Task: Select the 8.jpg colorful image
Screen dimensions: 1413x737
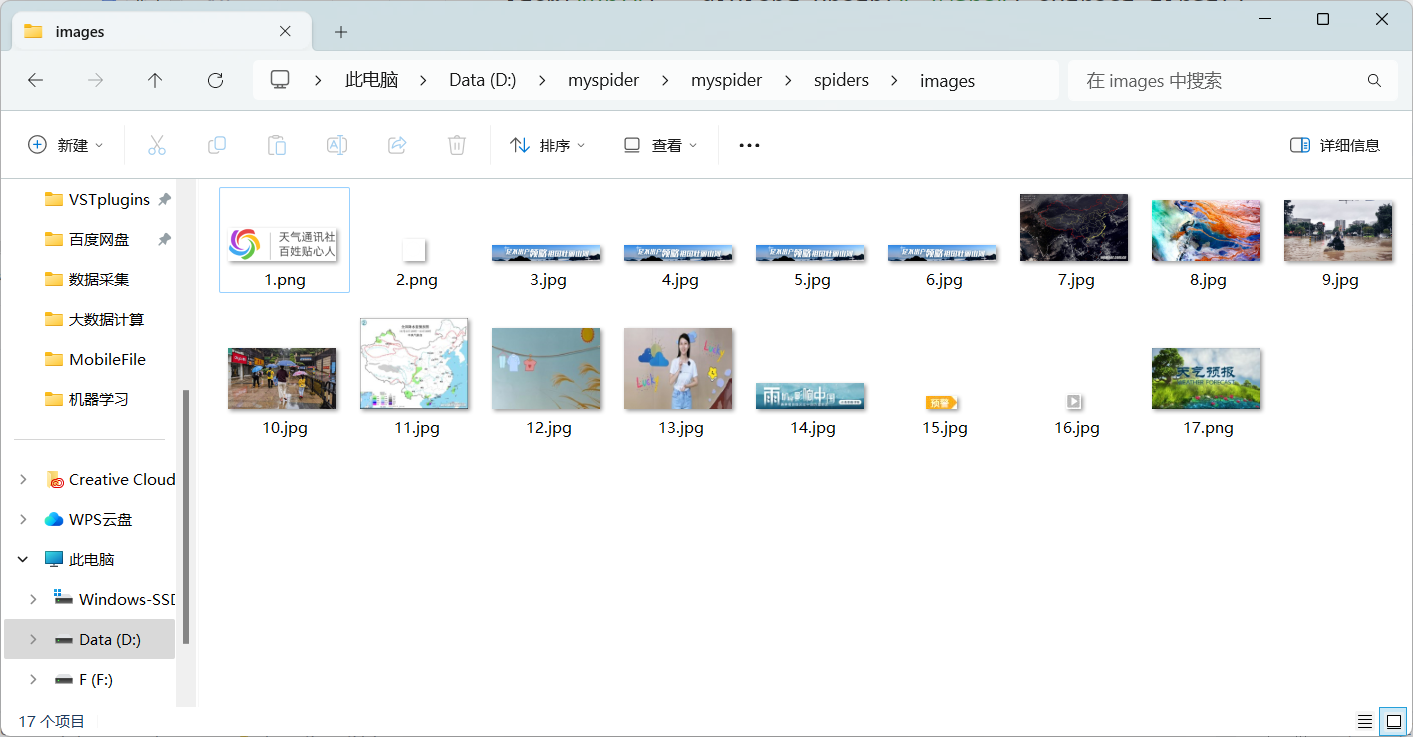Action: tap(1207, 231)
